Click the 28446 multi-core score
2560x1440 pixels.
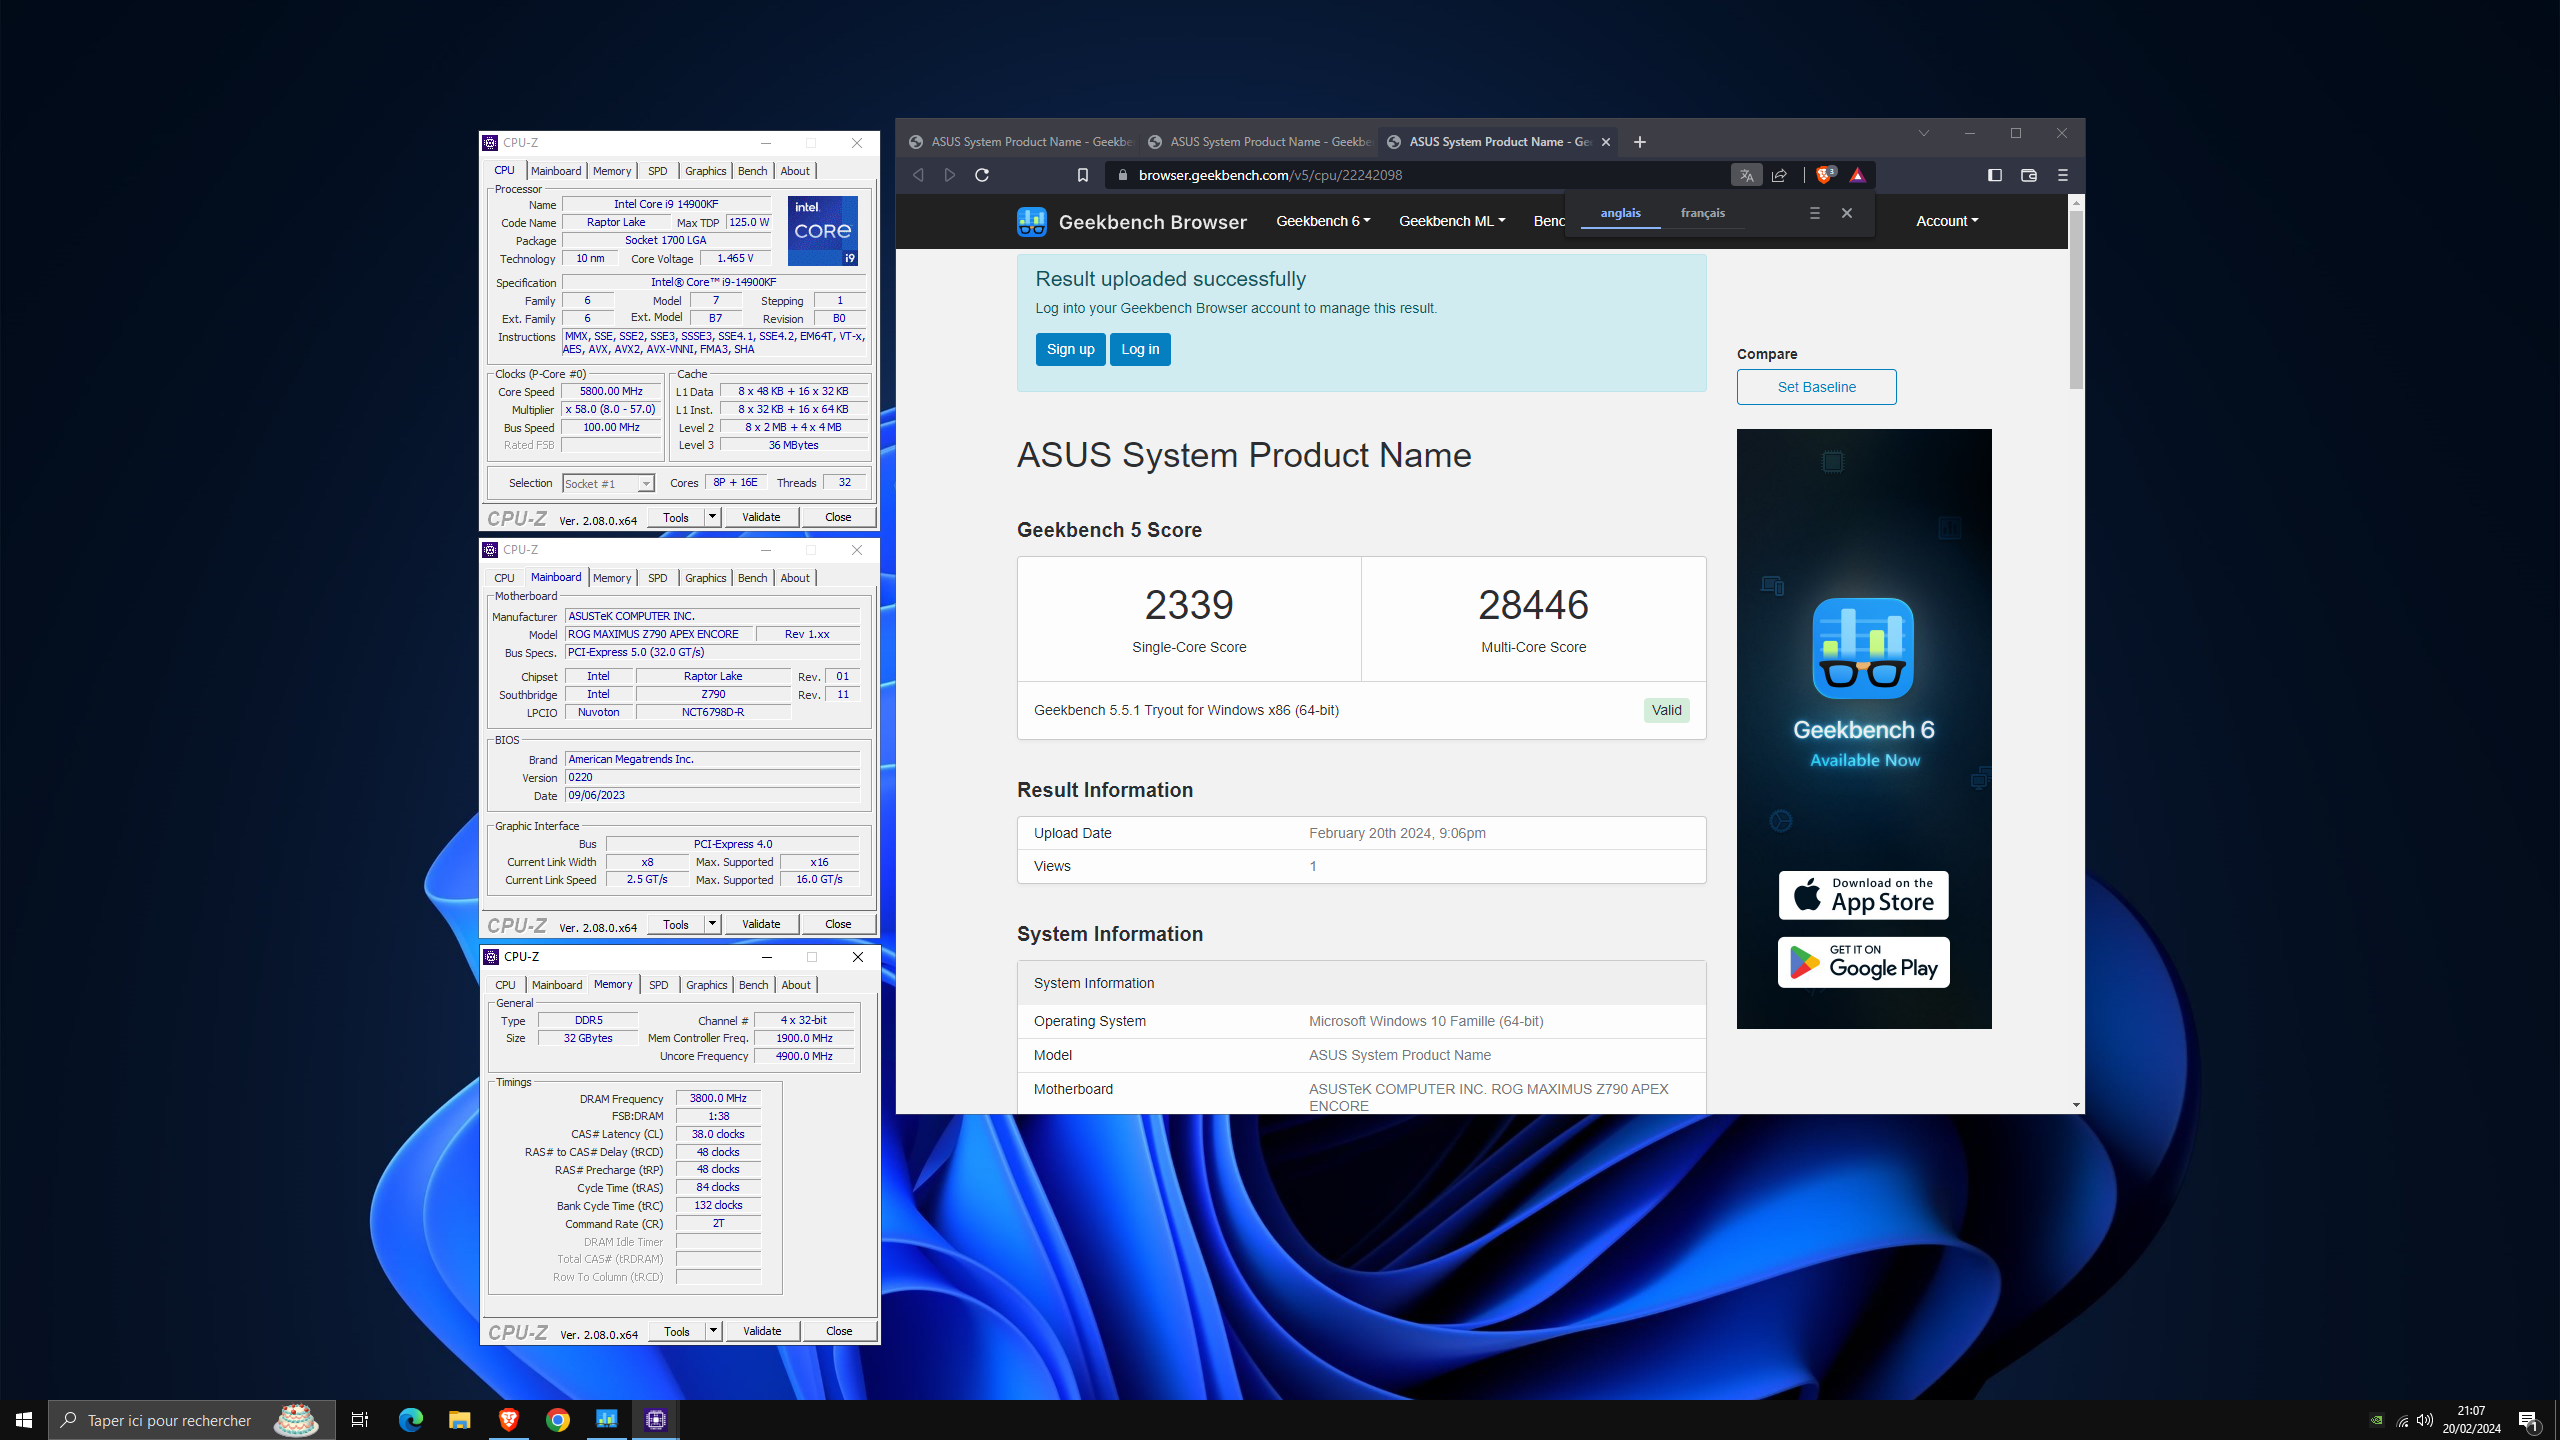1533,605
